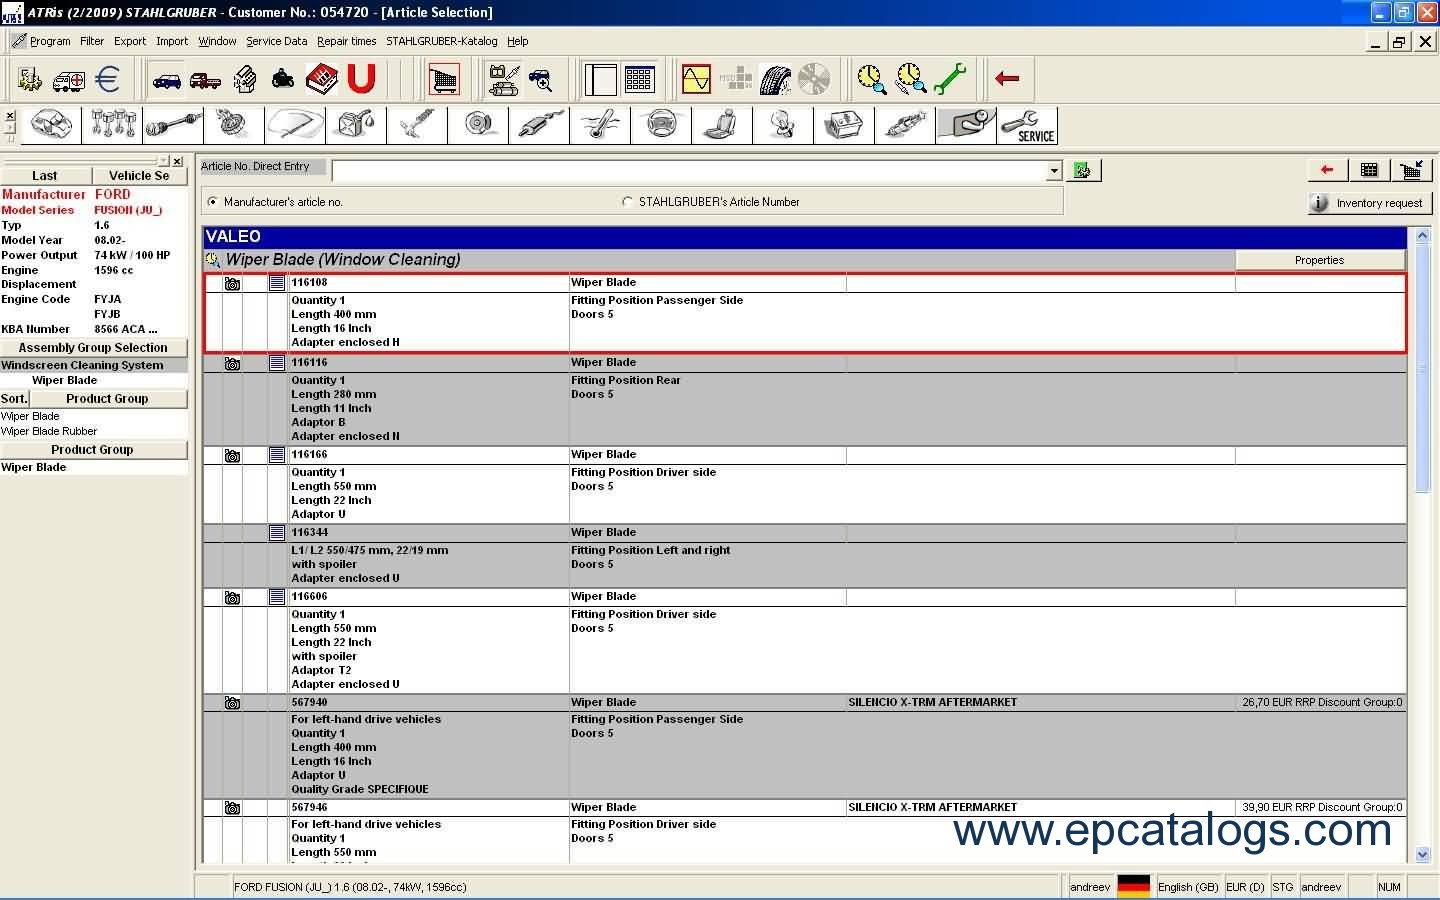
Task: Click article number 116166
Action: click(309, 454)
